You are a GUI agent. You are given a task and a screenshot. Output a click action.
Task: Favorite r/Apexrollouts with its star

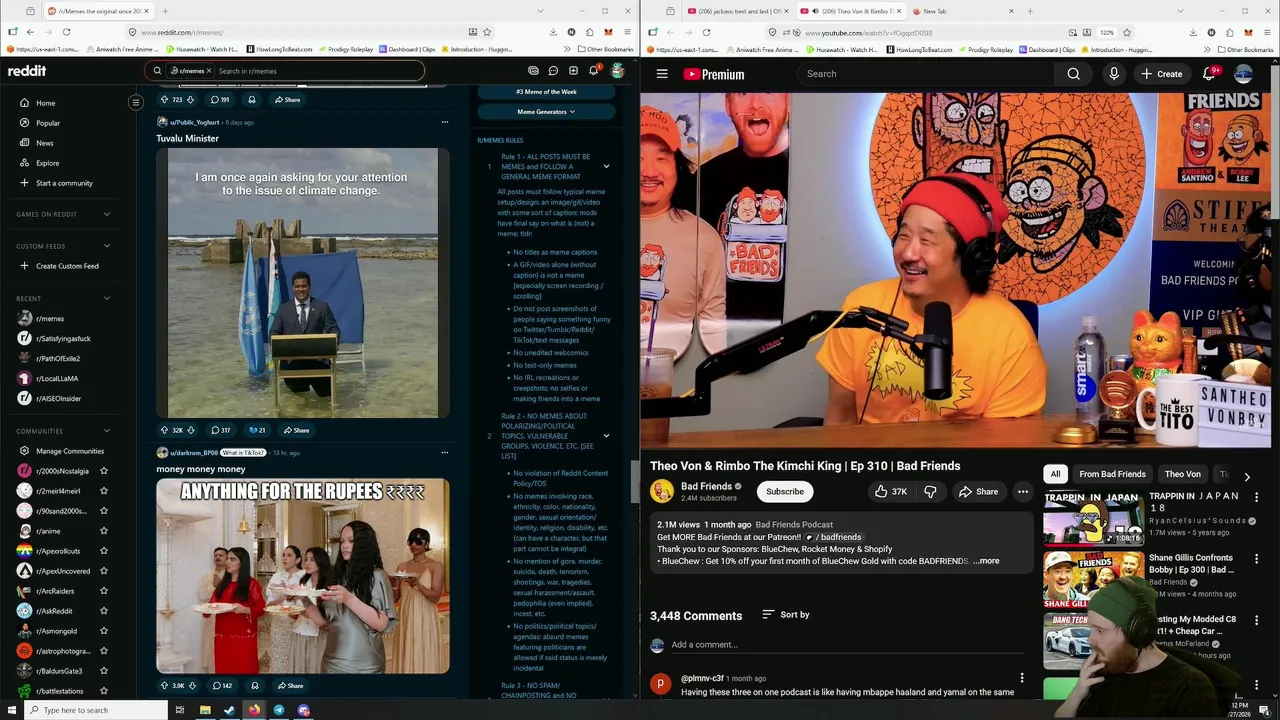coord(103,551)
